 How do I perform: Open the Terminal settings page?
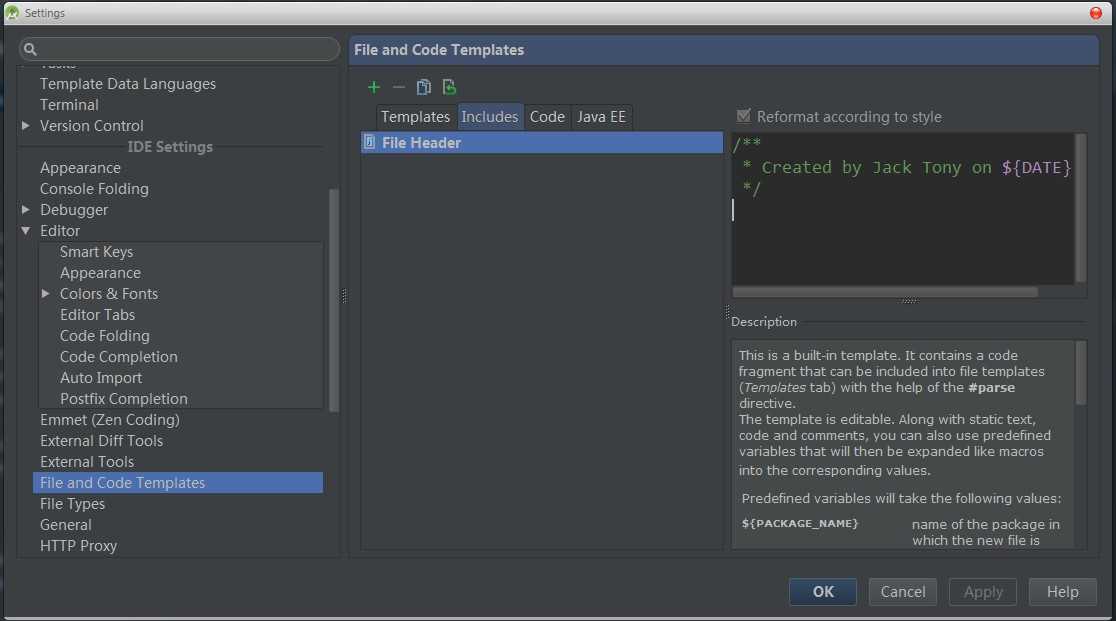69,105
